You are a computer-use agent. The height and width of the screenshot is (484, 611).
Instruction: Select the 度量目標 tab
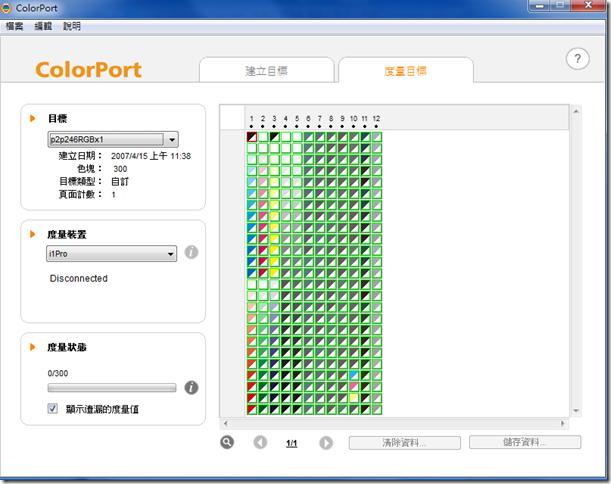pyautogui.click(x=406, y=71)
